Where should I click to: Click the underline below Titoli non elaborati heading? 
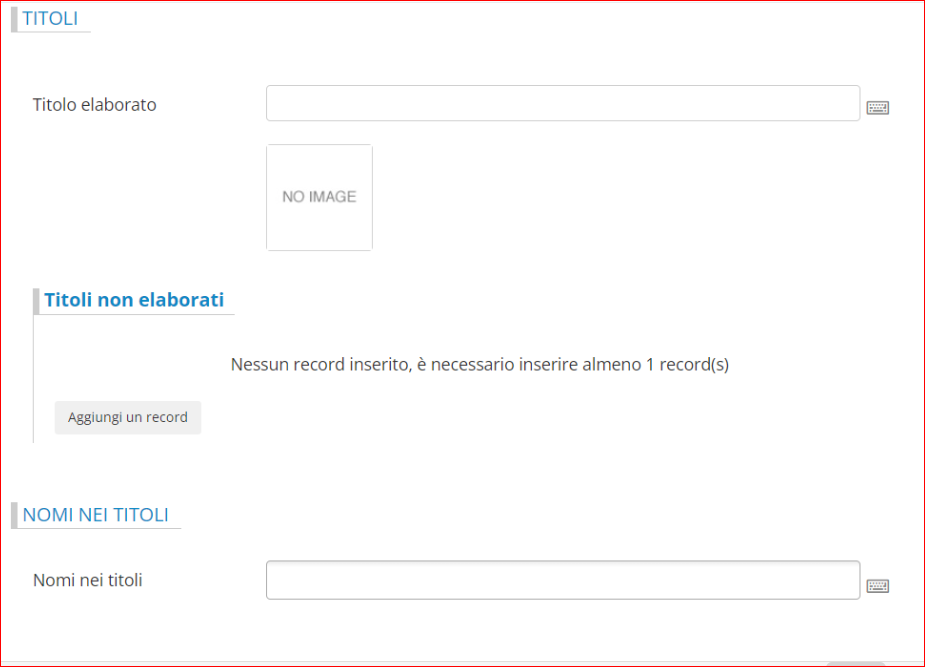pyautogui.click(x=140, y=315)
